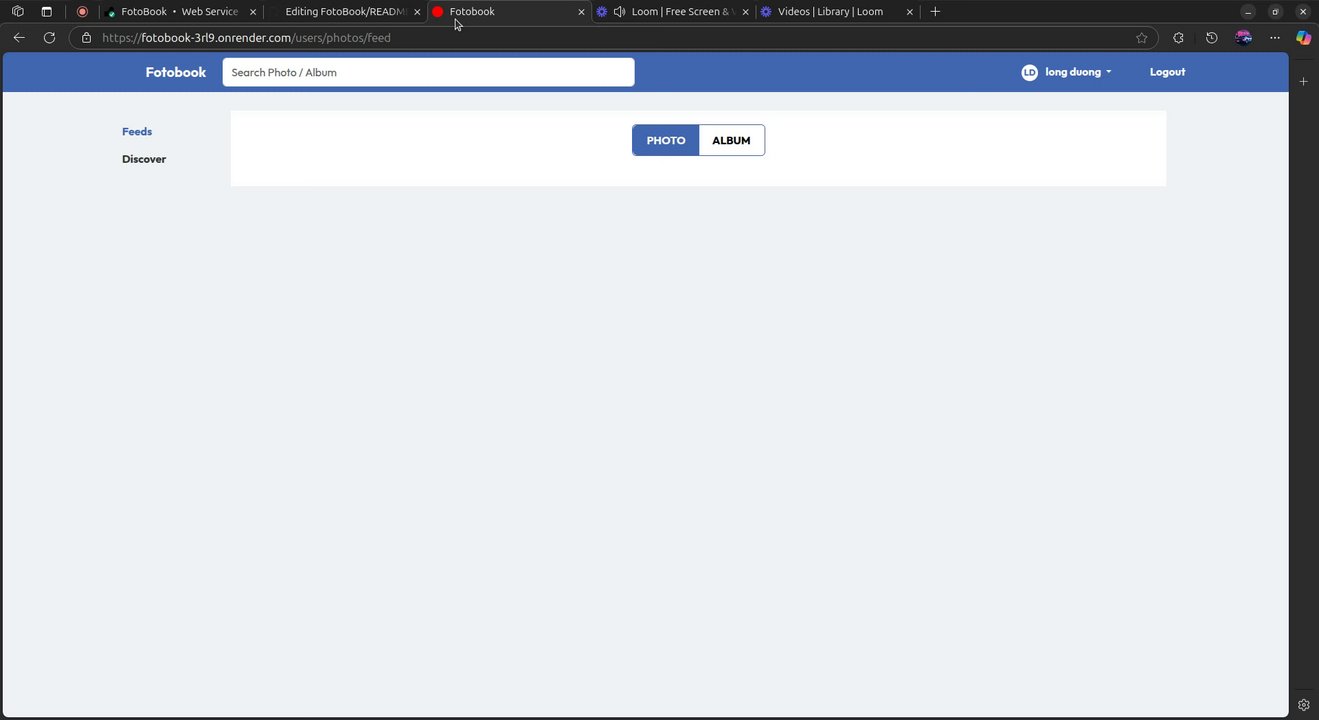Open the Discover sidebar link
Viewport: 1319px width, 720px height.
pos(144,159)
